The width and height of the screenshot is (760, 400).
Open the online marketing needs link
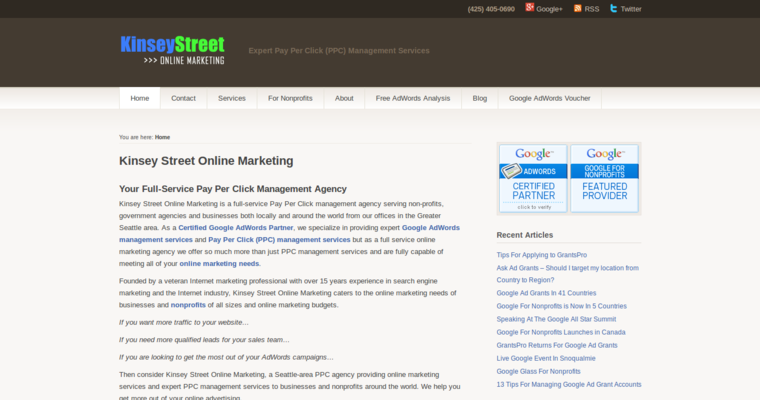coord(219,264)
